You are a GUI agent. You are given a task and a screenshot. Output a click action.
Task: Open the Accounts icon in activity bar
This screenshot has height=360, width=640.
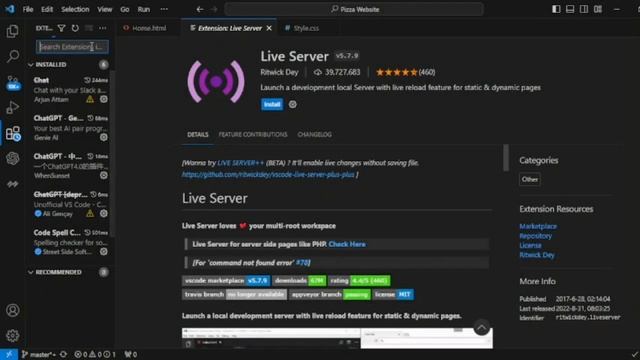tap(13, 310)
